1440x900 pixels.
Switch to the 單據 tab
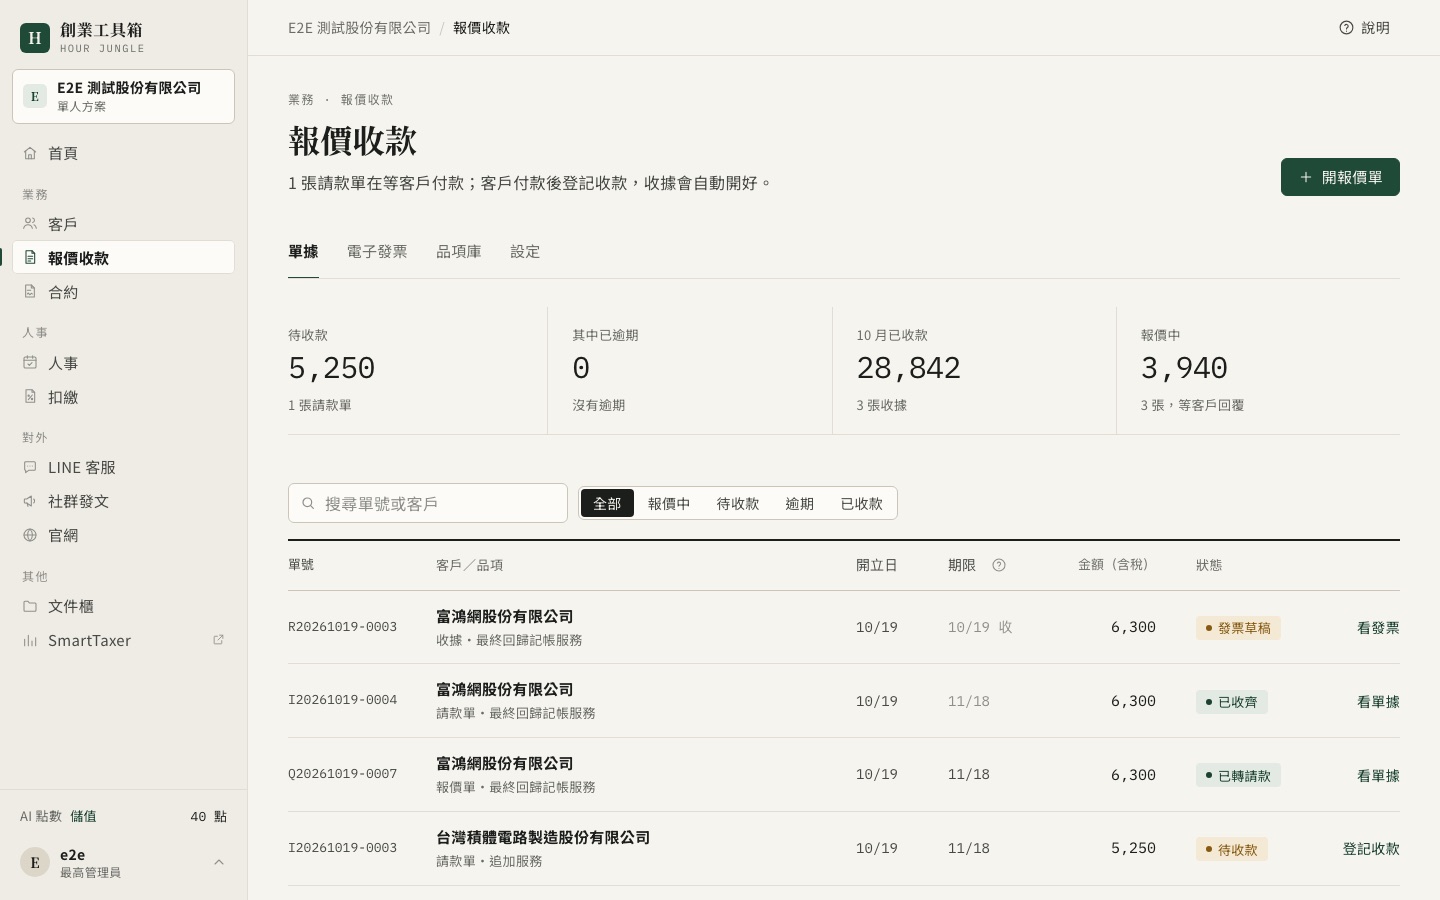(303, 252)
